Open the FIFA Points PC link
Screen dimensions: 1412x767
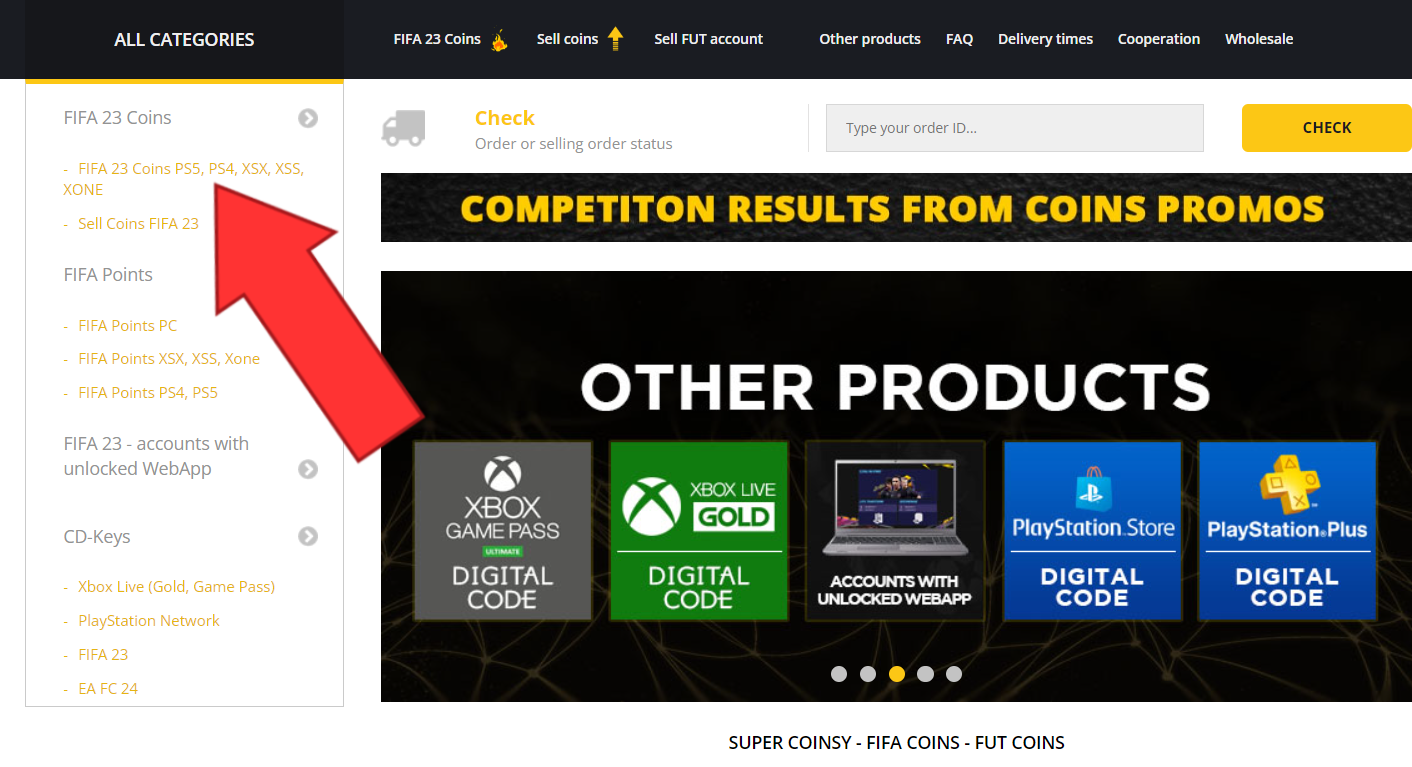[128, 325]
